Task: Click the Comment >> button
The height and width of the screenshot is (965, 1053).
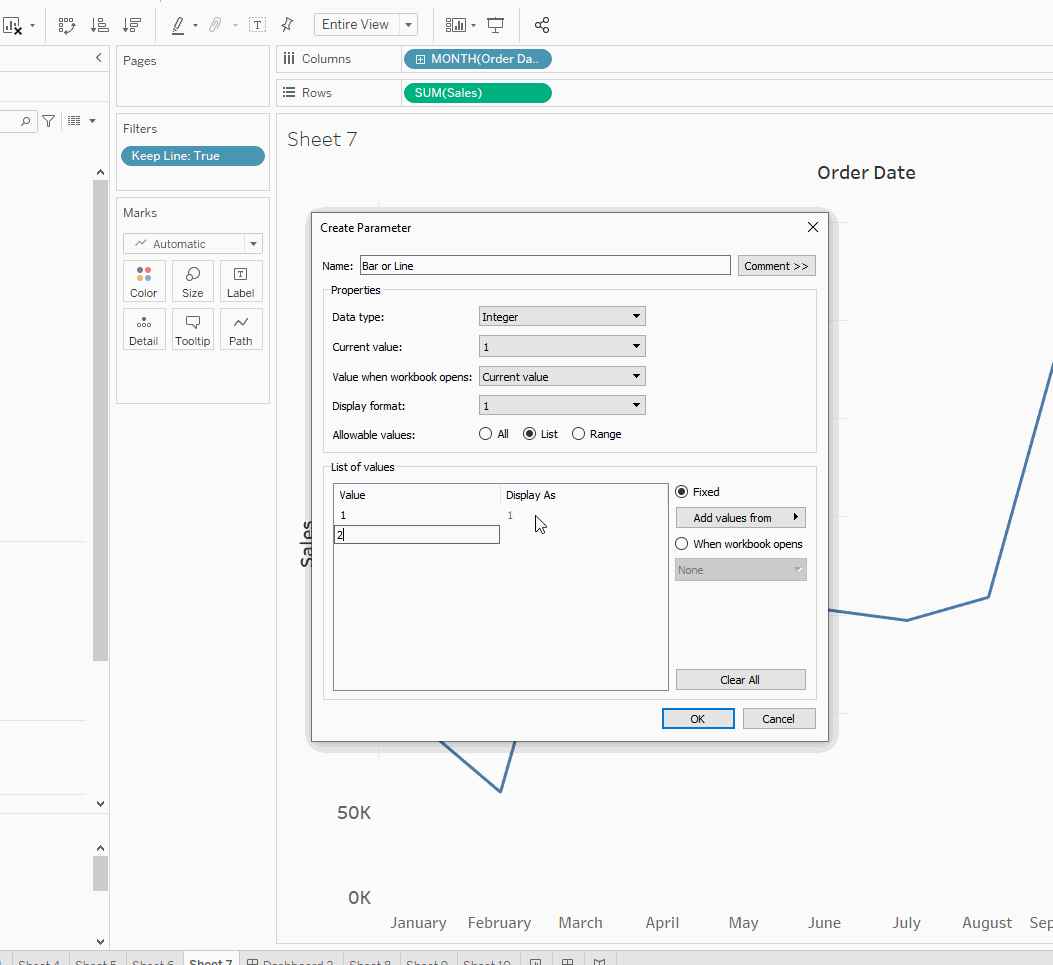Action: click(776, 266)
